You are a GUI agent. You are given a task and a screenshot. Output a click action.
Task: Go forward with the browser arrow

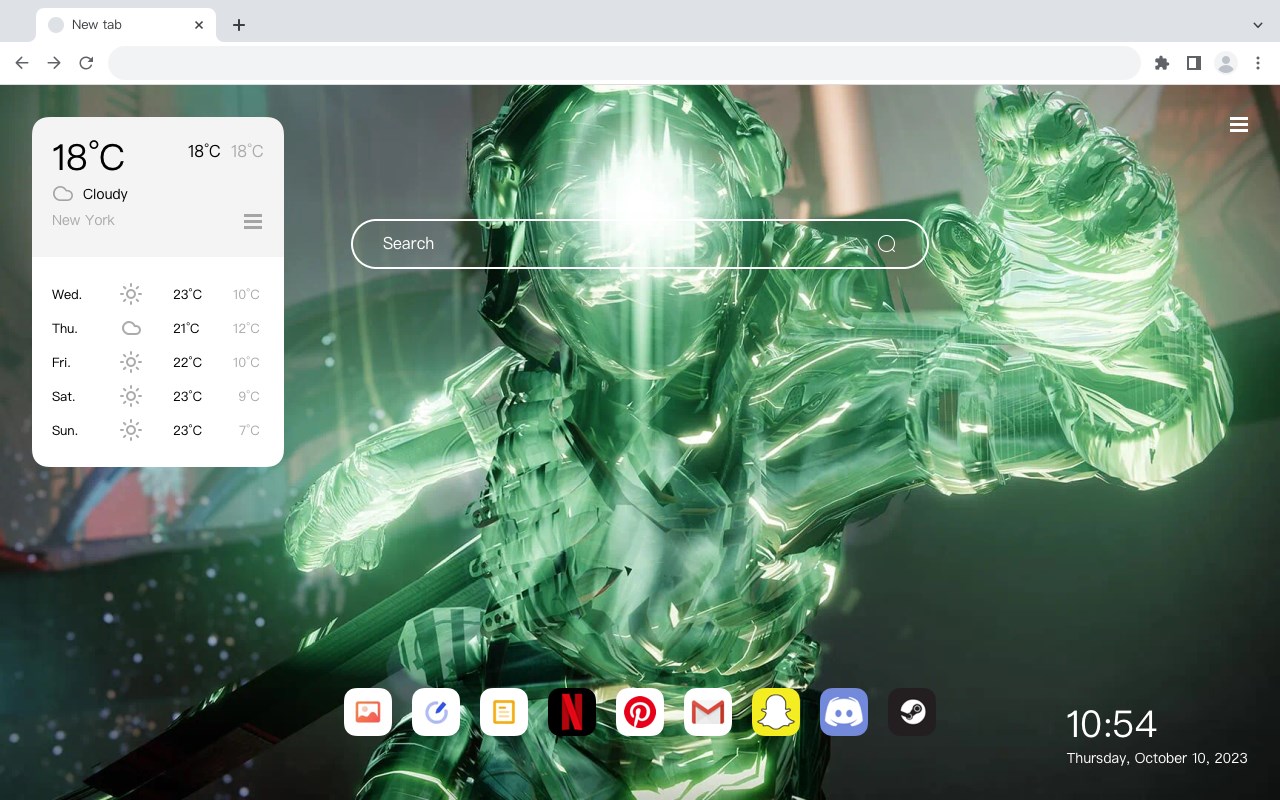(54, 63)
